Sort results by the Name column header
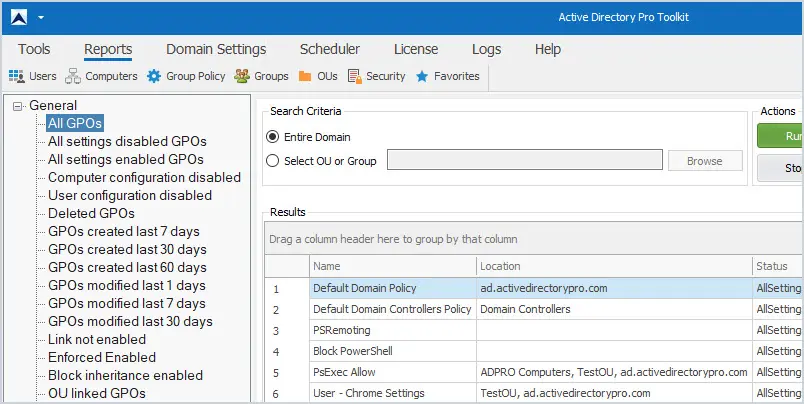 [393, 266]
